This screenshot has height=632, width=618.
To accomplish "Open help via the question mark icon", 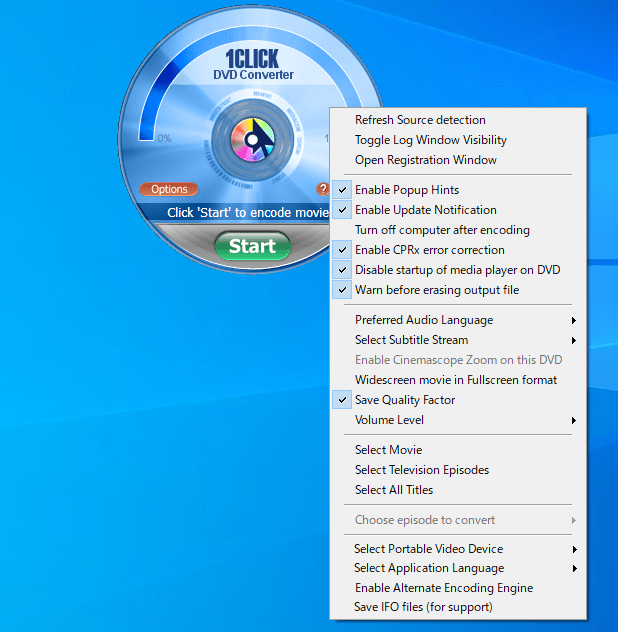I will point(323,189).
